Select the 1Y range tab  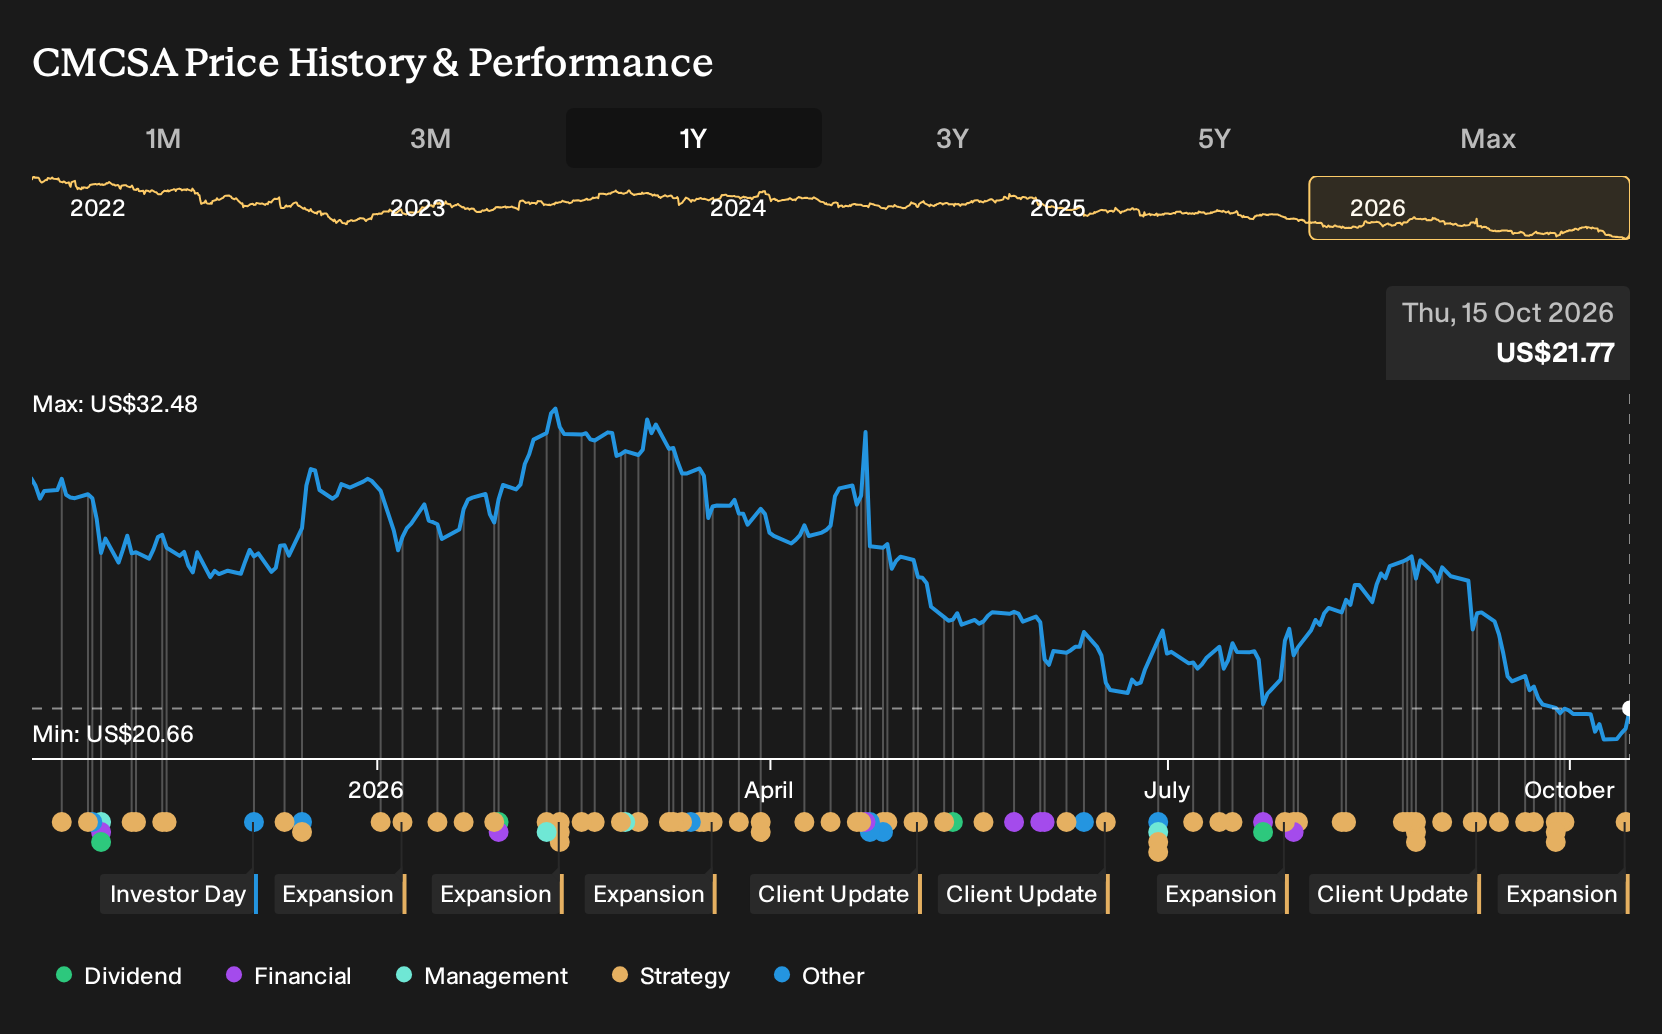tap(694, 138)
